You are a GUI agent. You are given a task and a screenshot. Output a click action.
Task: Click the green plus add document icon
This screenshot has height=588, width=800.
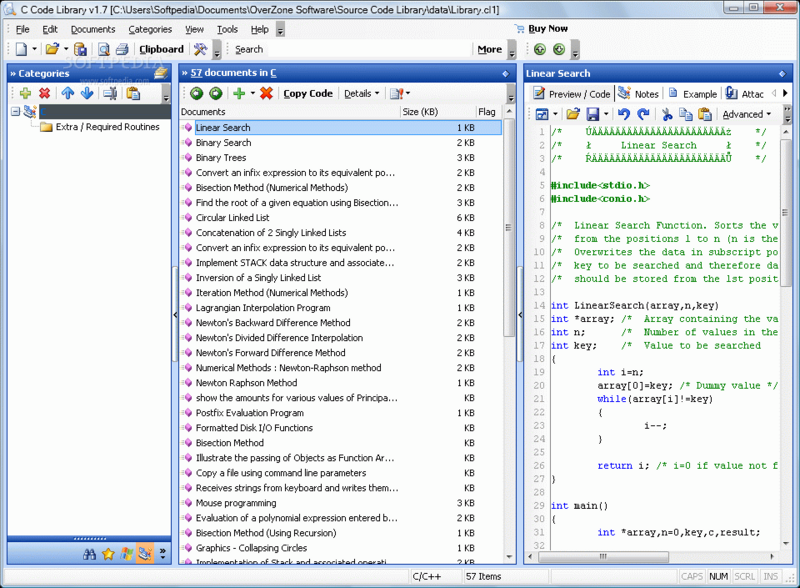pos(239,93)
